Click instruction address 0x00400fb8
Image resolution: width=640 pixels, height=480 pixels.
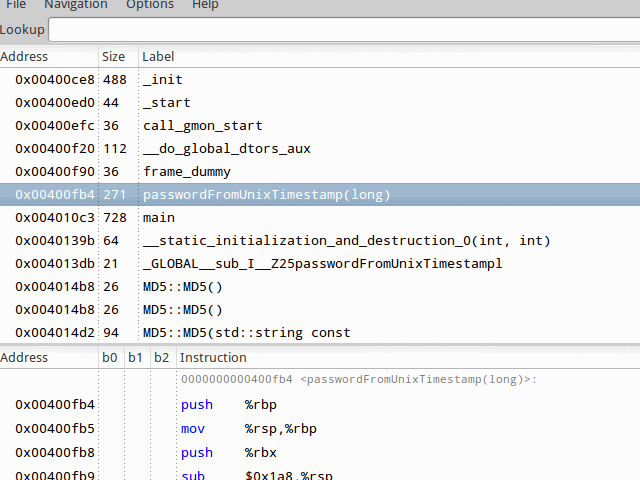pyautogui.click(x=55, y=452)
